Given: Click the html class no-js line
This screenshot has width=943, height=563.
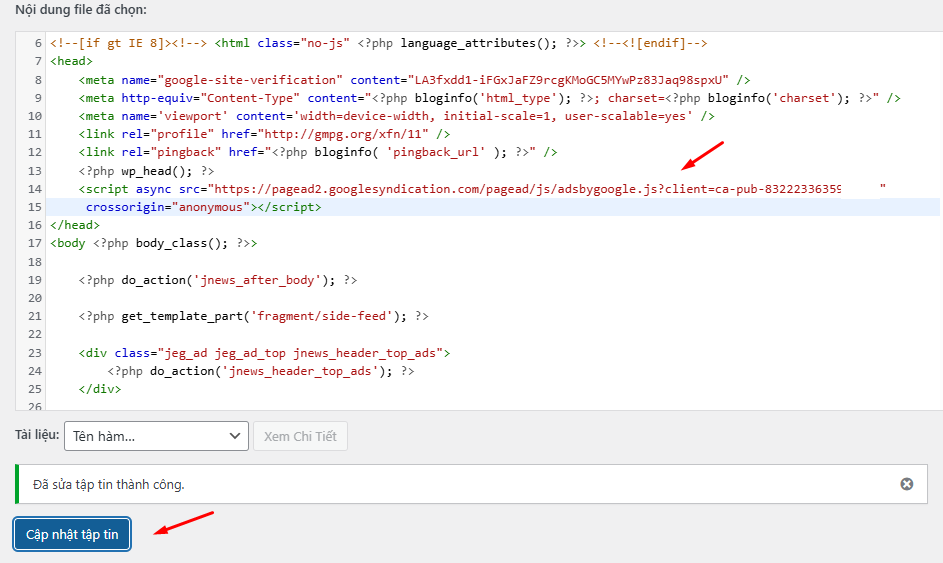Looking at the screenshot, I should pos(379,43).
